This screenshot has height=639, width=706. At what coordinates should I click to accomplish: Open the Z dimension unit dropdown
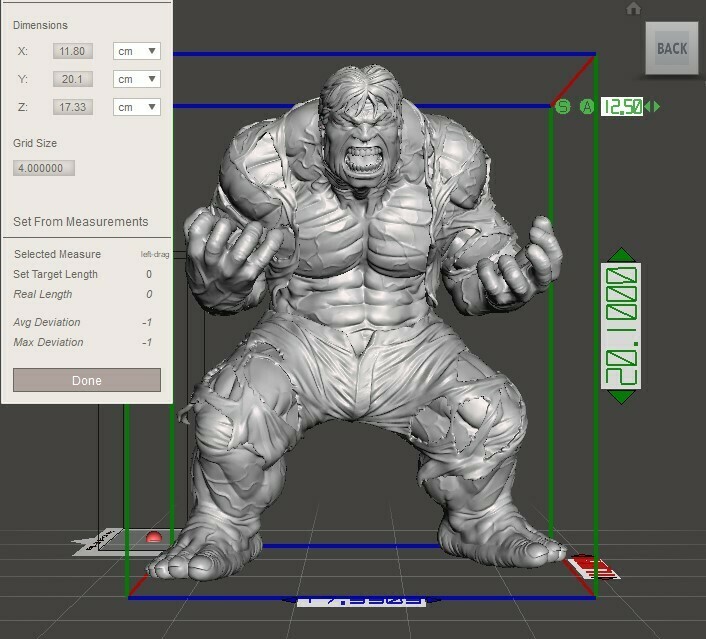click(136, 107)
